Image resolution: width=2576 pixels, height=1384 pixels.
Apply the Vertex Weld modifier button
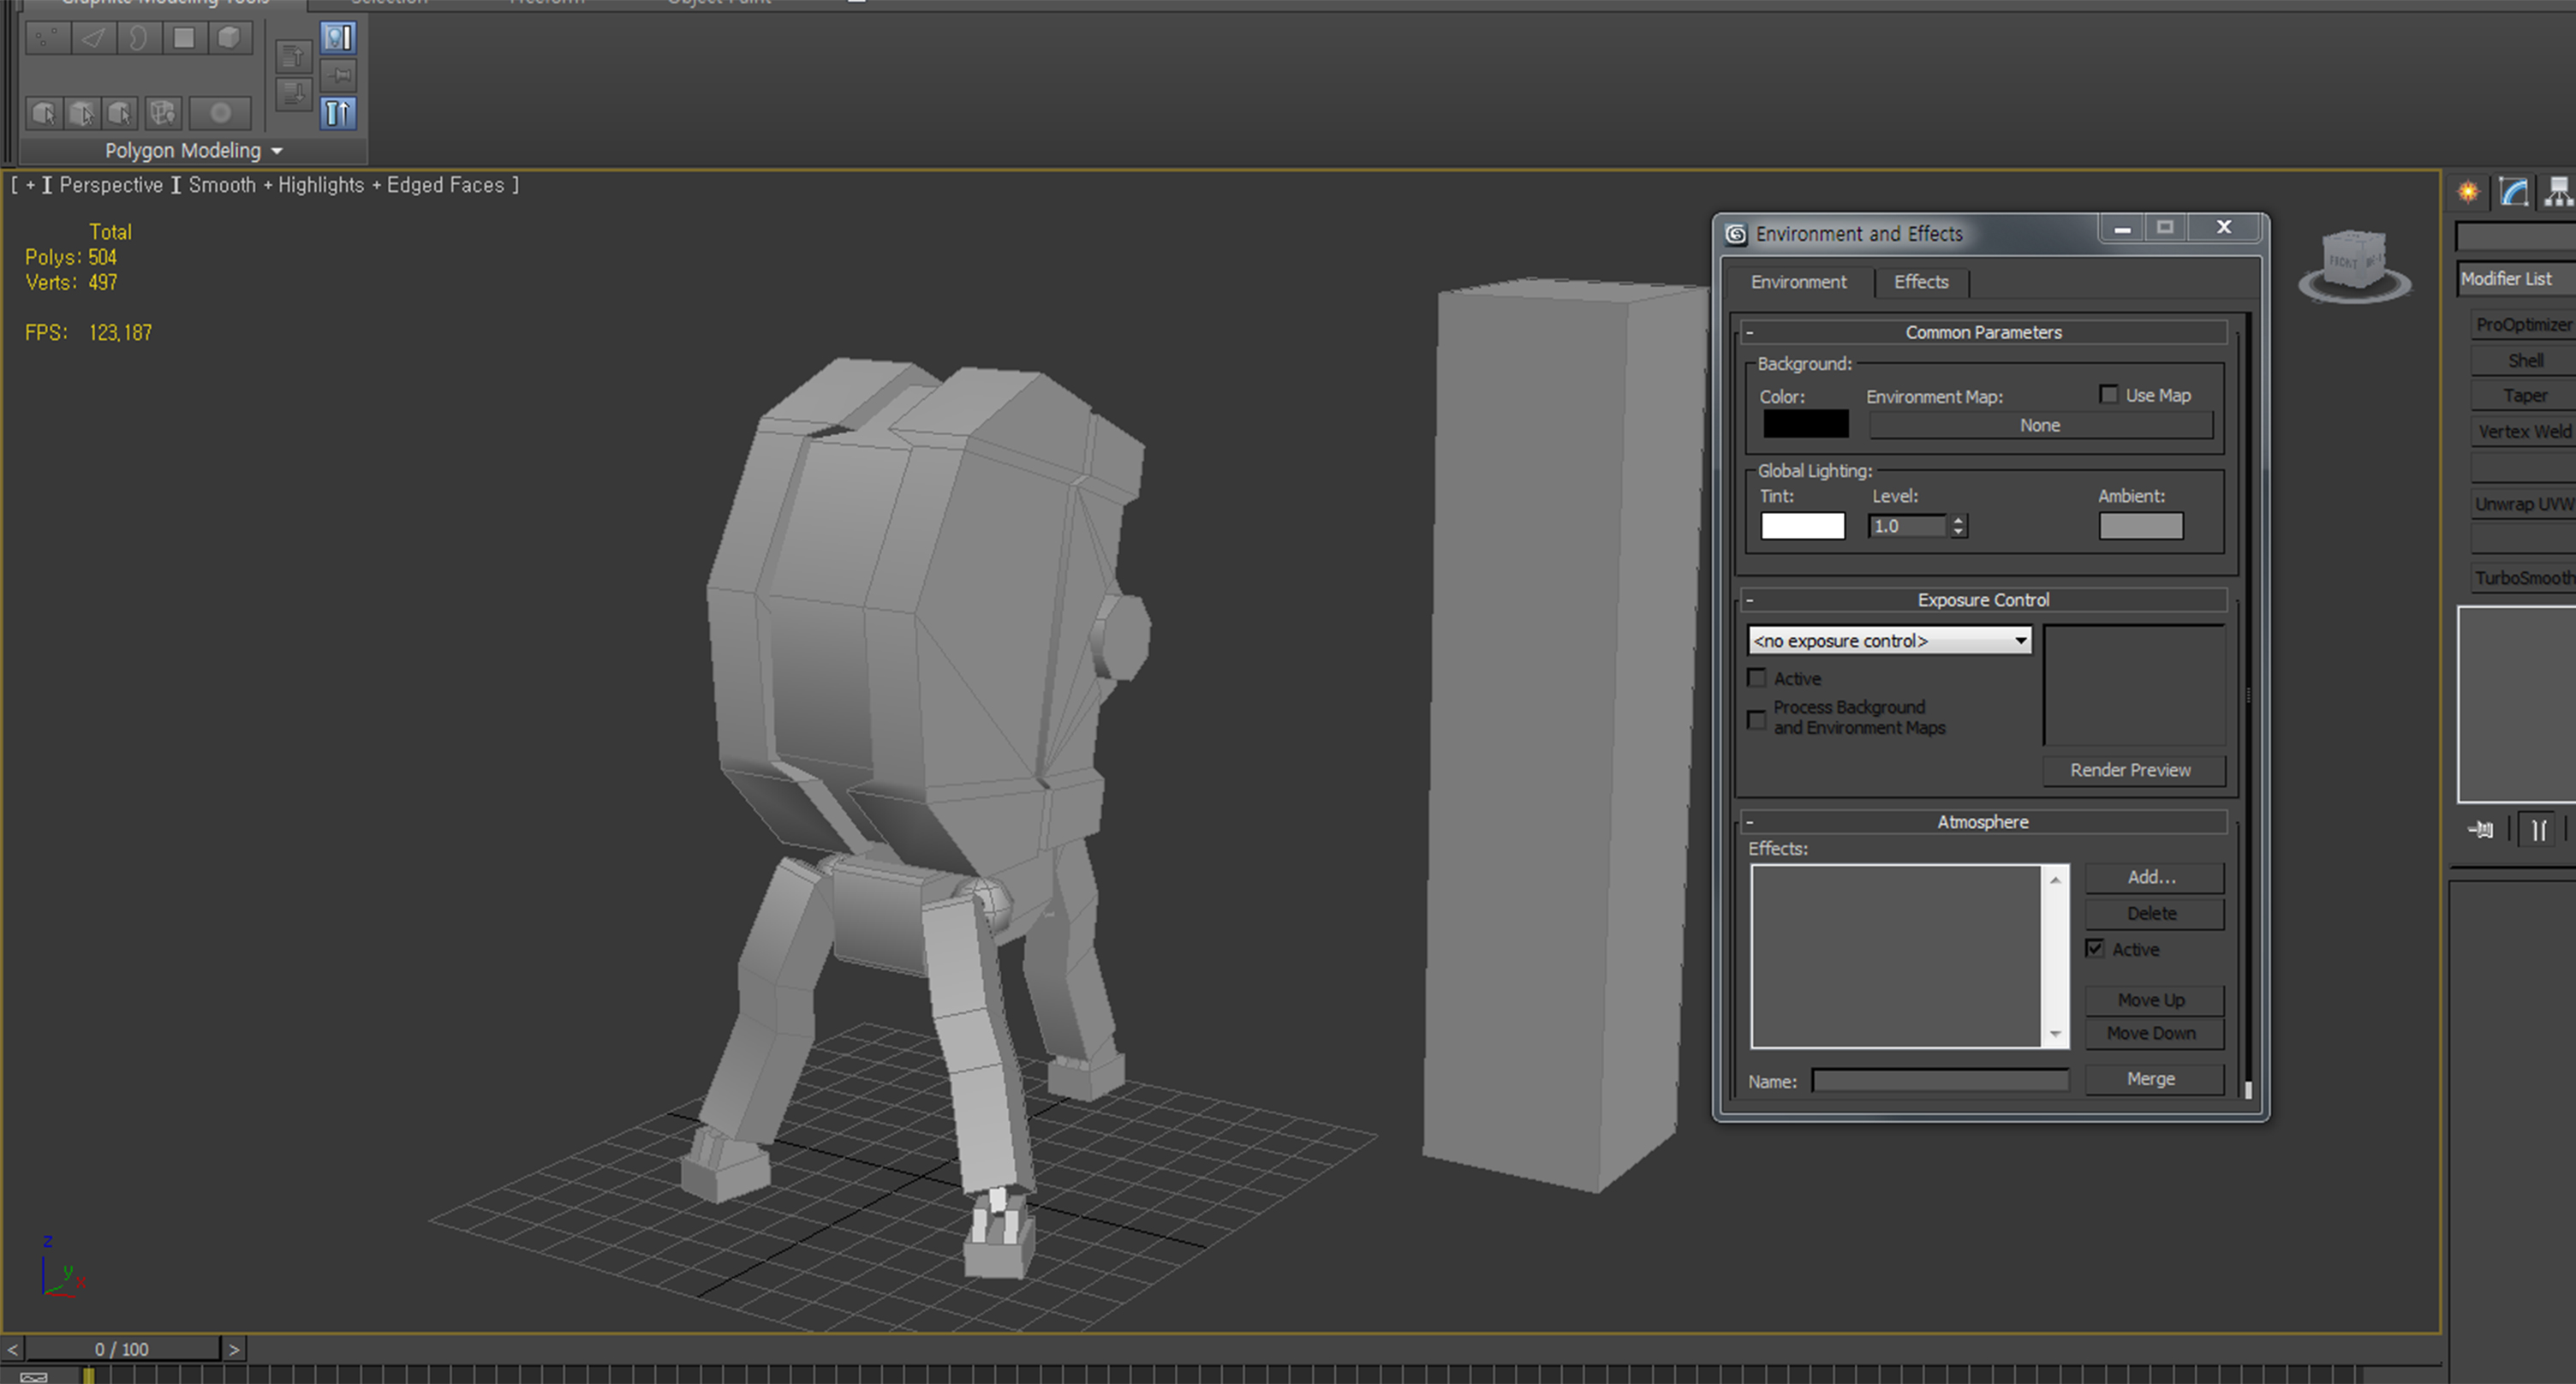[x=2523, y=431]
